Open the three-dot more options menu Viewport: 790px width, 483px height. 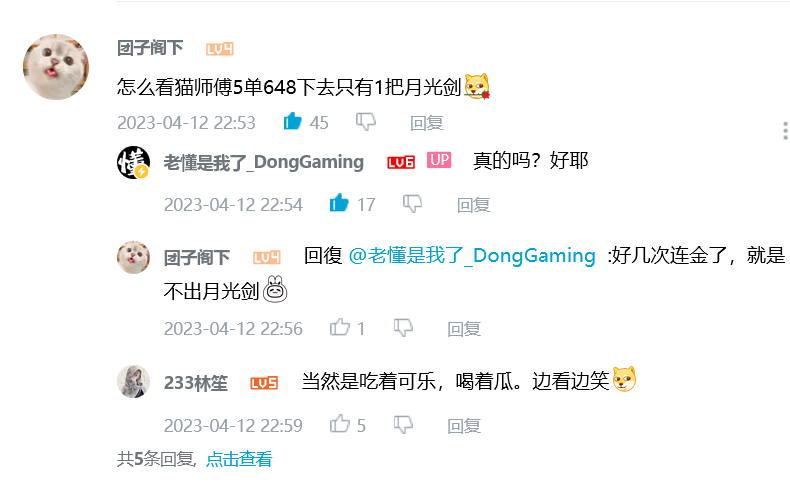coord(785,130)
